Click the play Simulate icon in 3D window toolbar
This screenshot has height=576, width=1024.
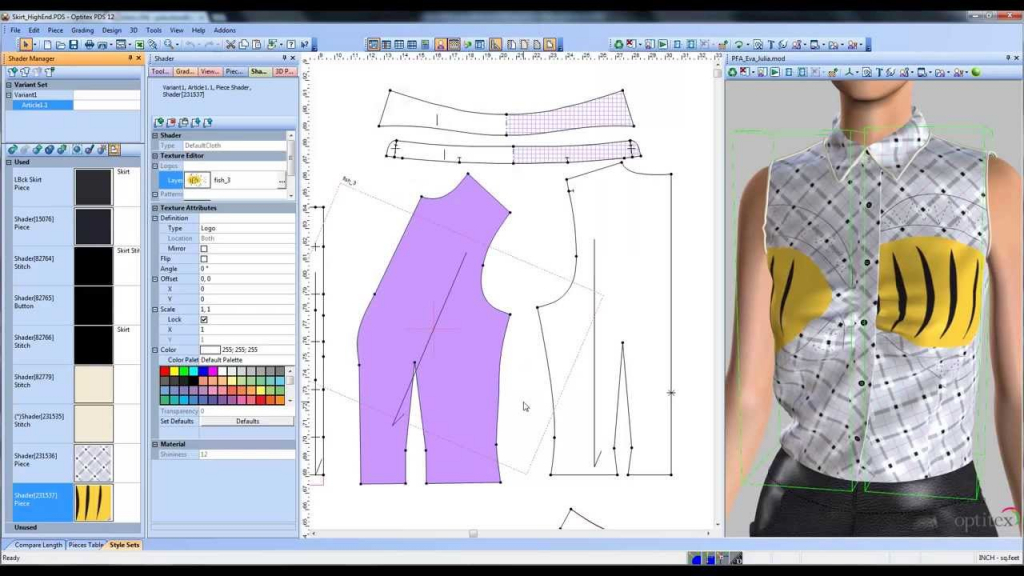point(775,72)
